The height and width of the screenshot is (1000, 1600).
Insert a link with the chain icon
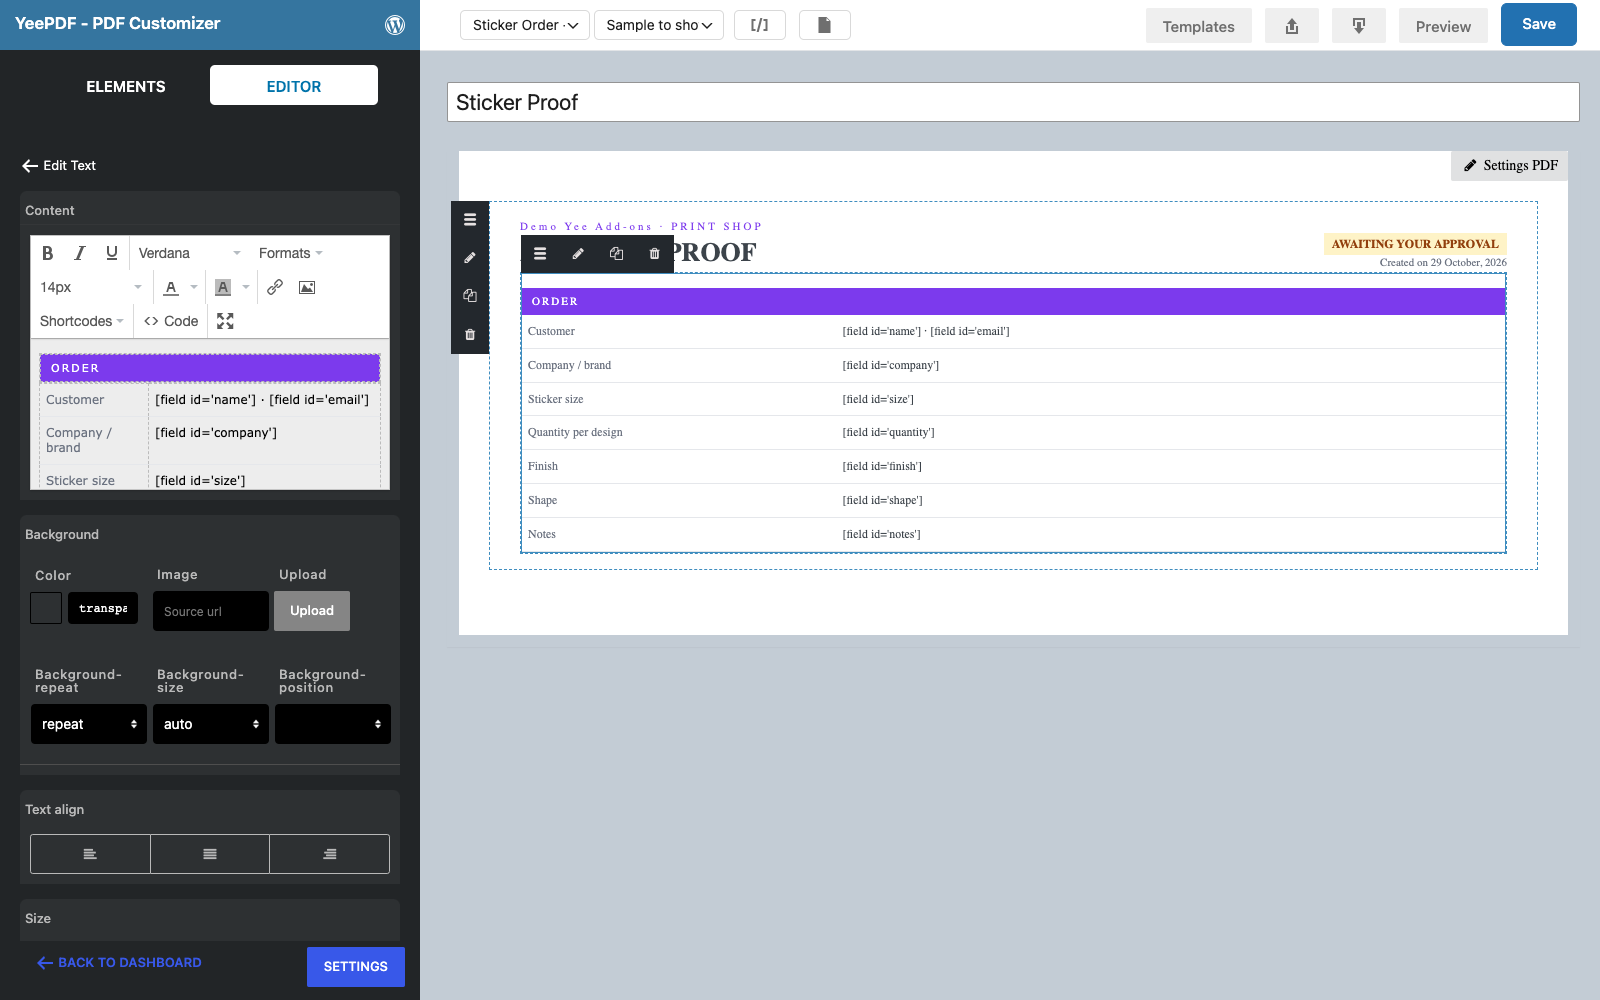click(x=275, y=287)
